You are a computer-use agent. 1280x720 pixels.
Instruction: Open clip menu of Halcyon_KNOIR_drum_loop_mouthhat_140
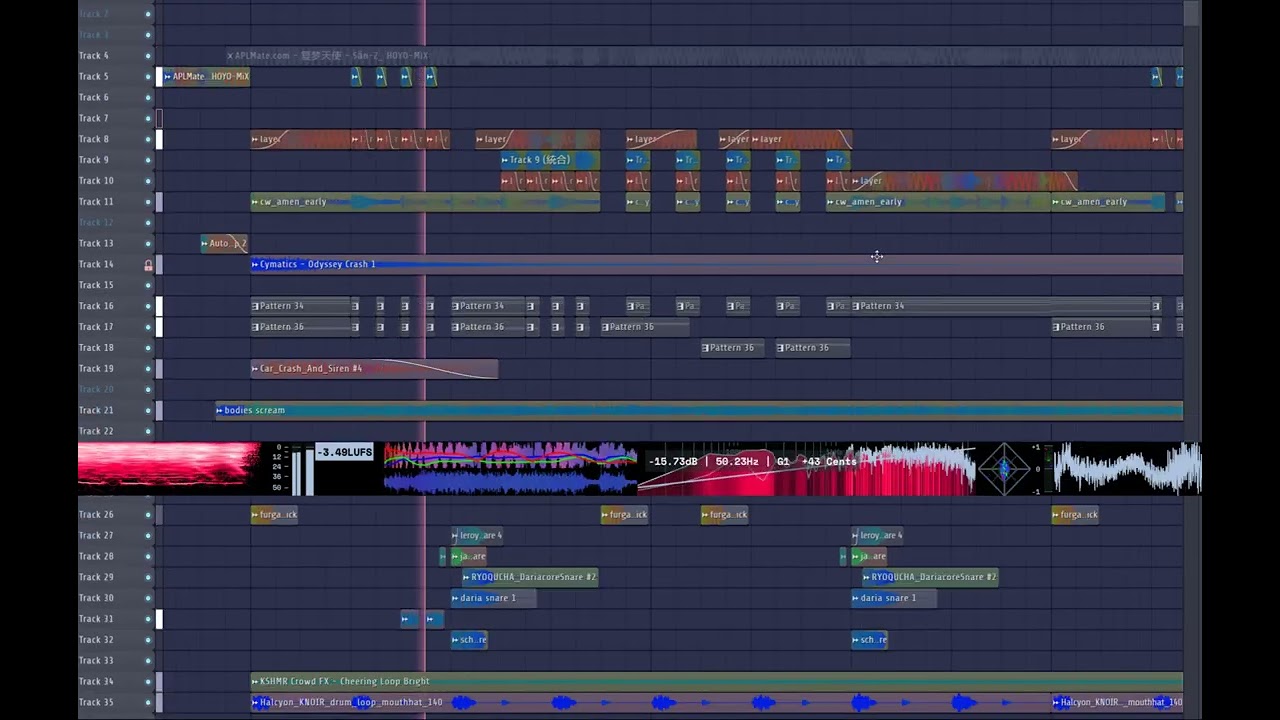click(x=255, y=702)
